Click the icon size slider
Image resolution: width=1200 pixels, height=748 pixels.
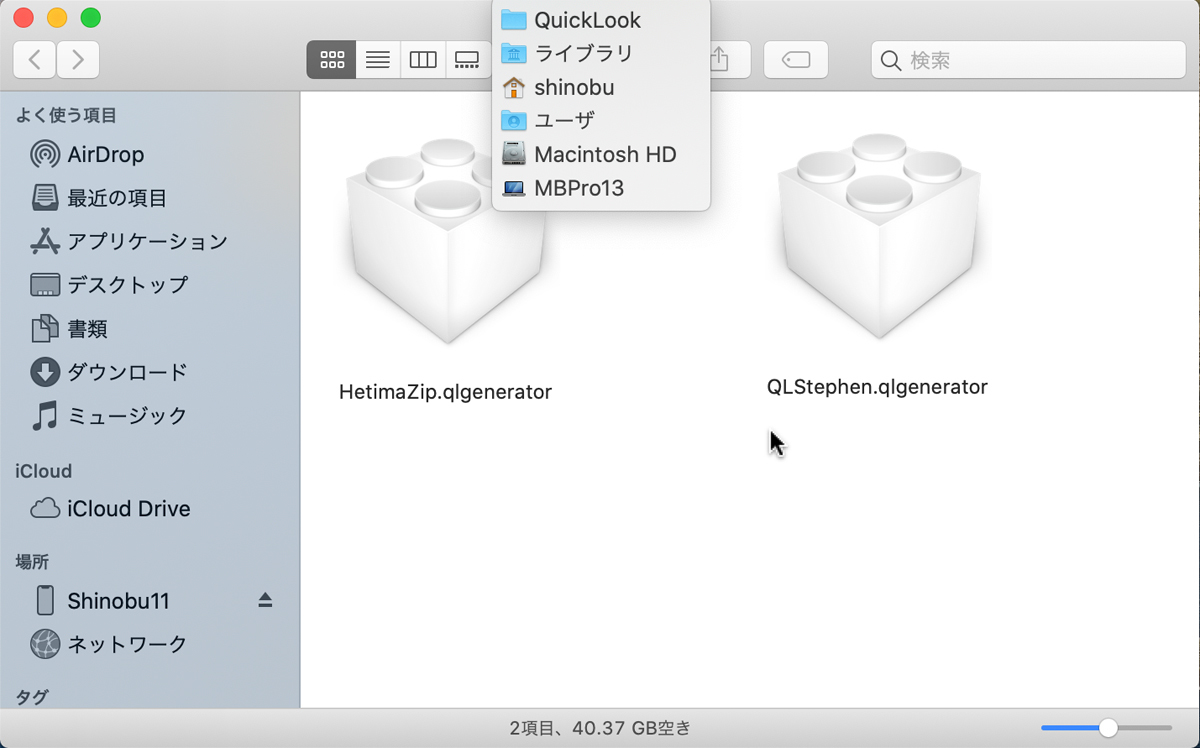(1106, 728)
